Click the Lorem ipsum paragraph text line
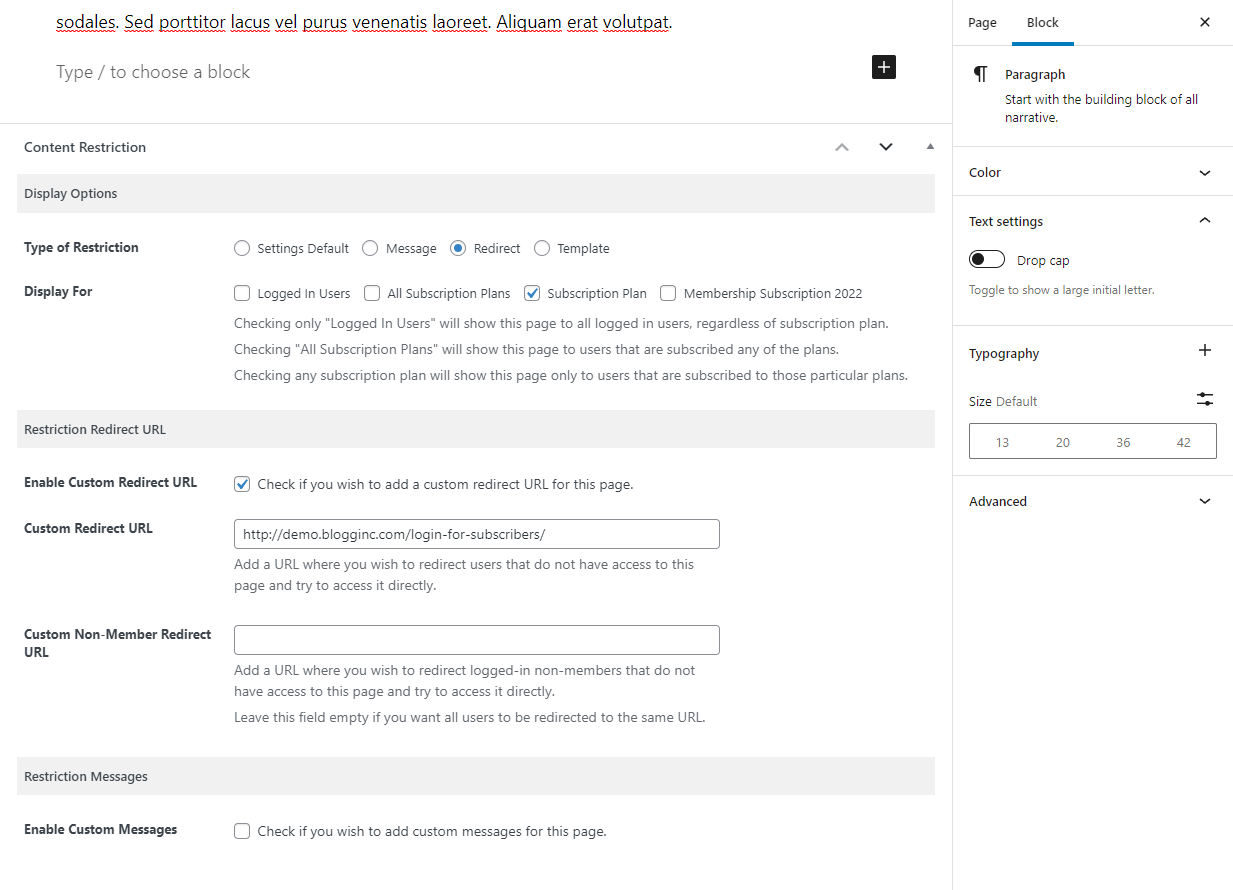This screenshot has width=1233, height=890. (x=364, y=21)
